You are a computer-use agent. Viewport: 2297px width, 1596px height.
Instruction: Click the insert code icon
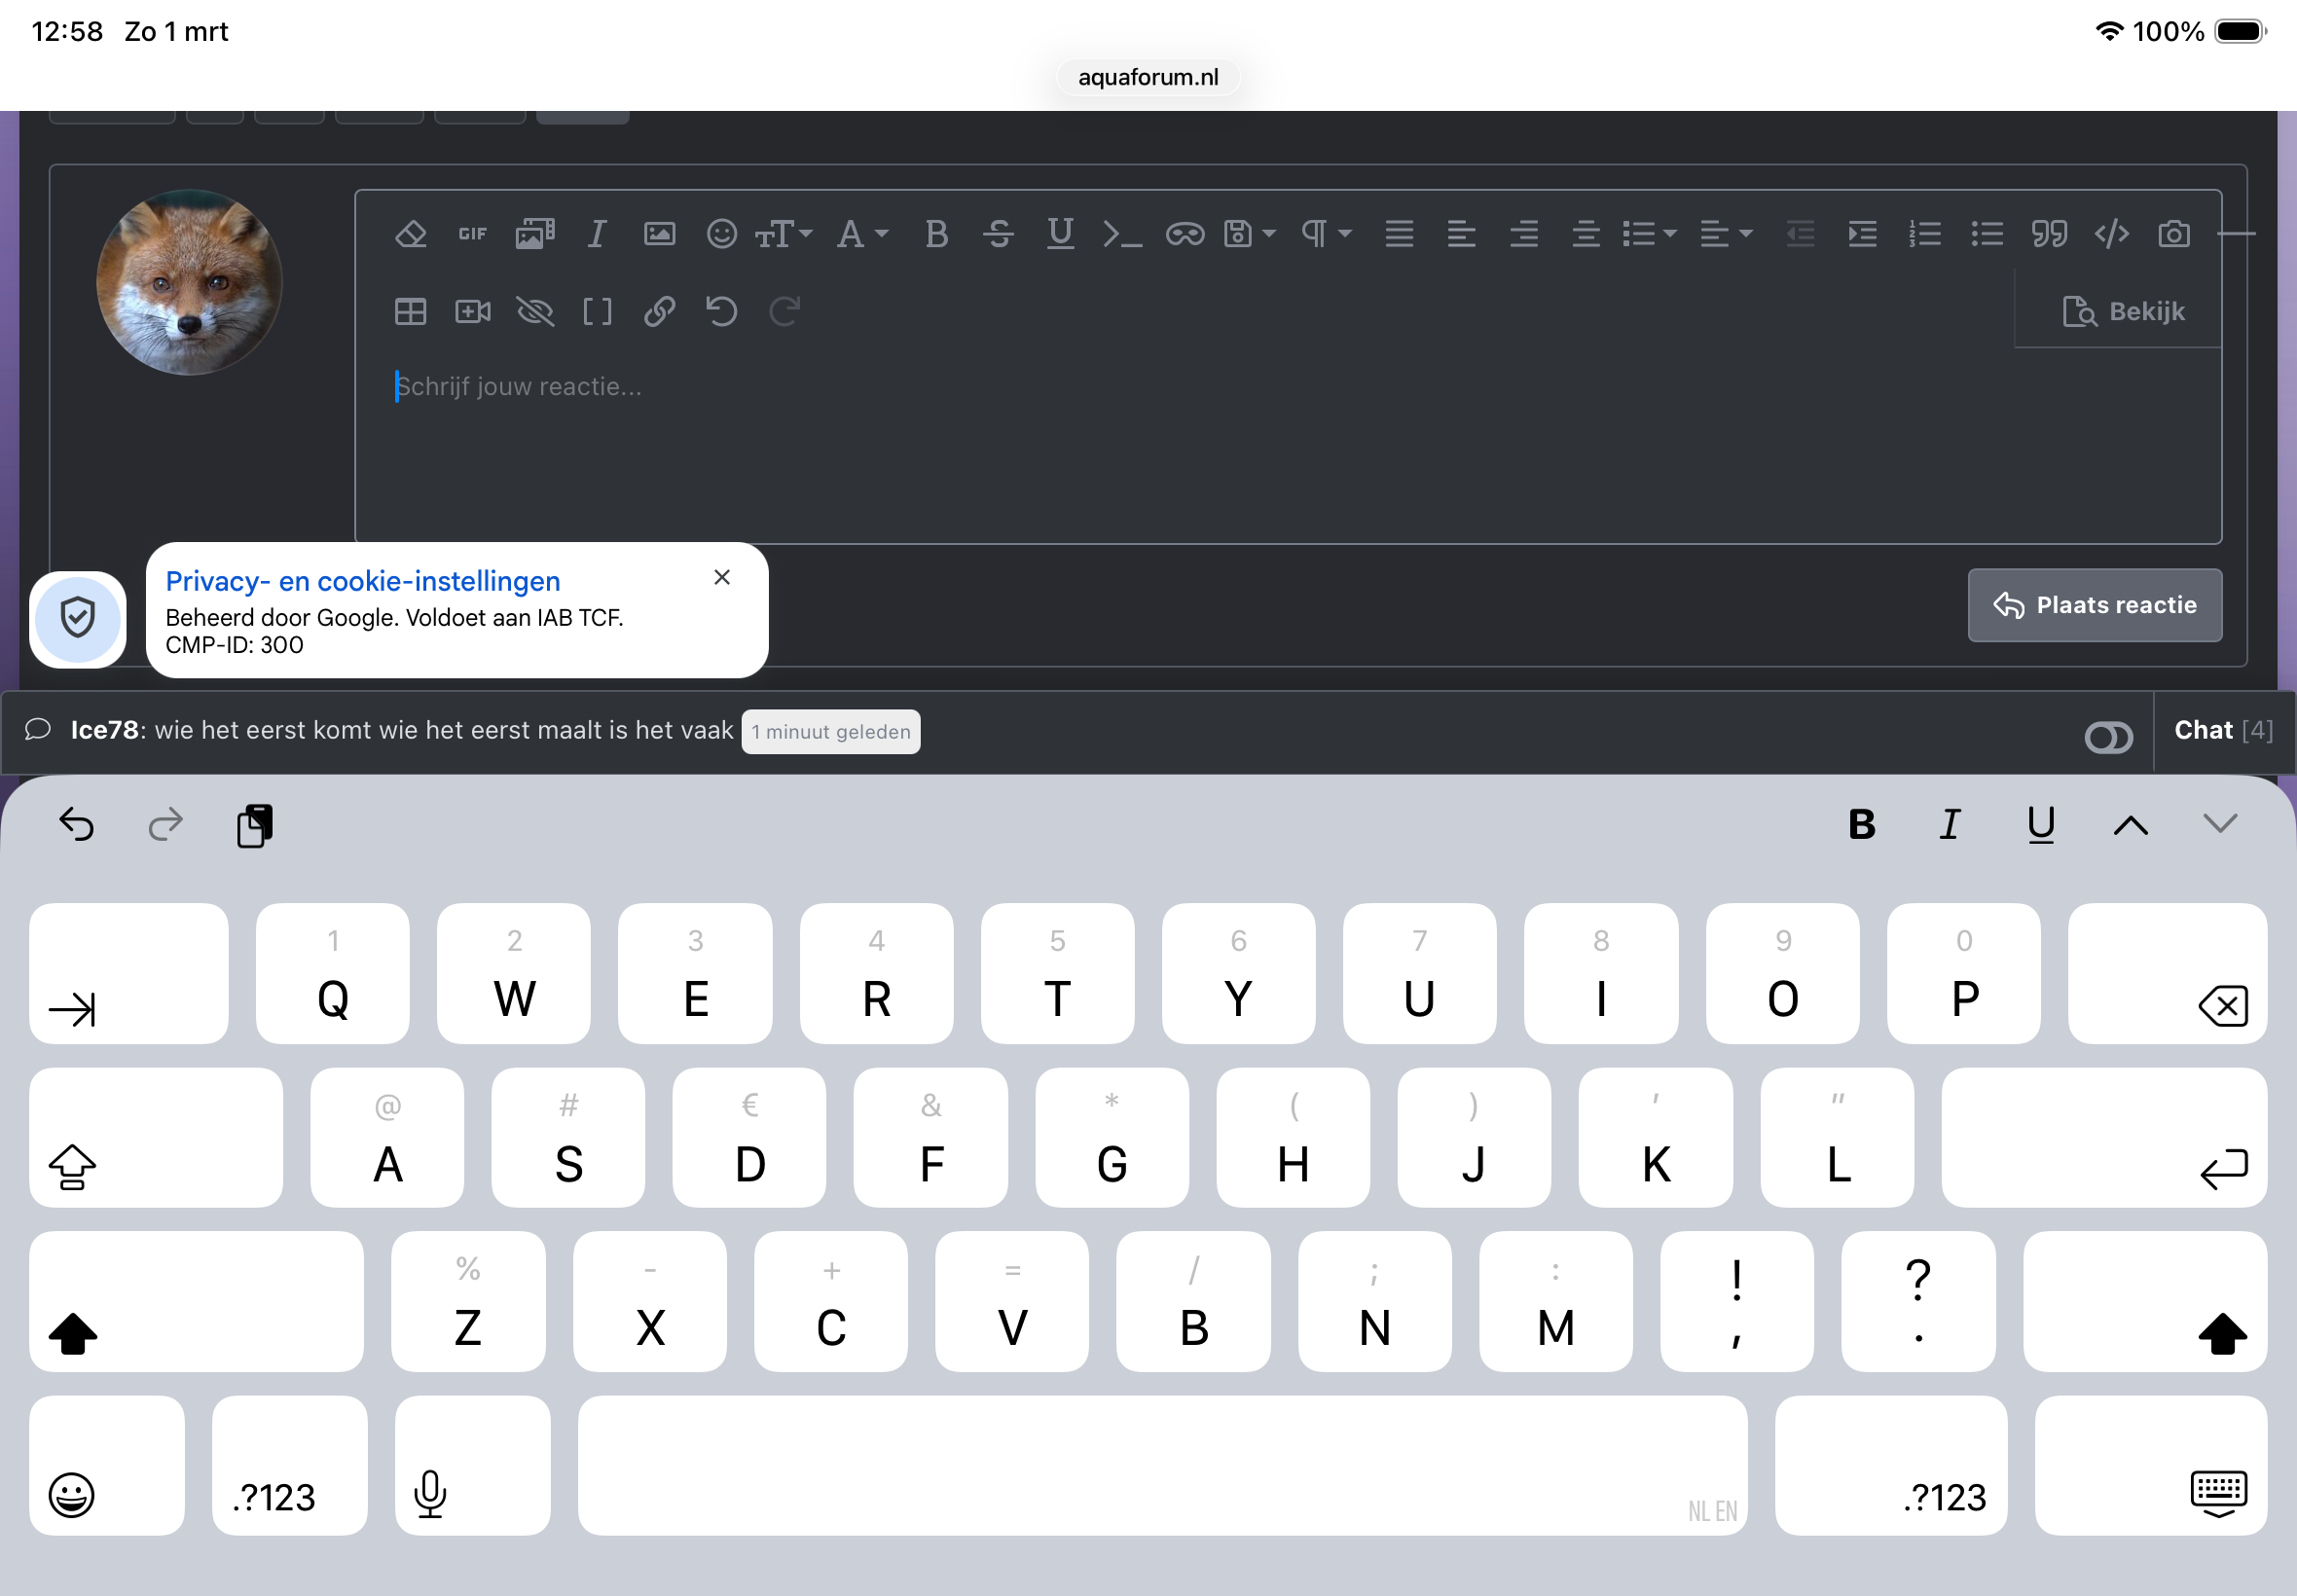coord(2111,234)
